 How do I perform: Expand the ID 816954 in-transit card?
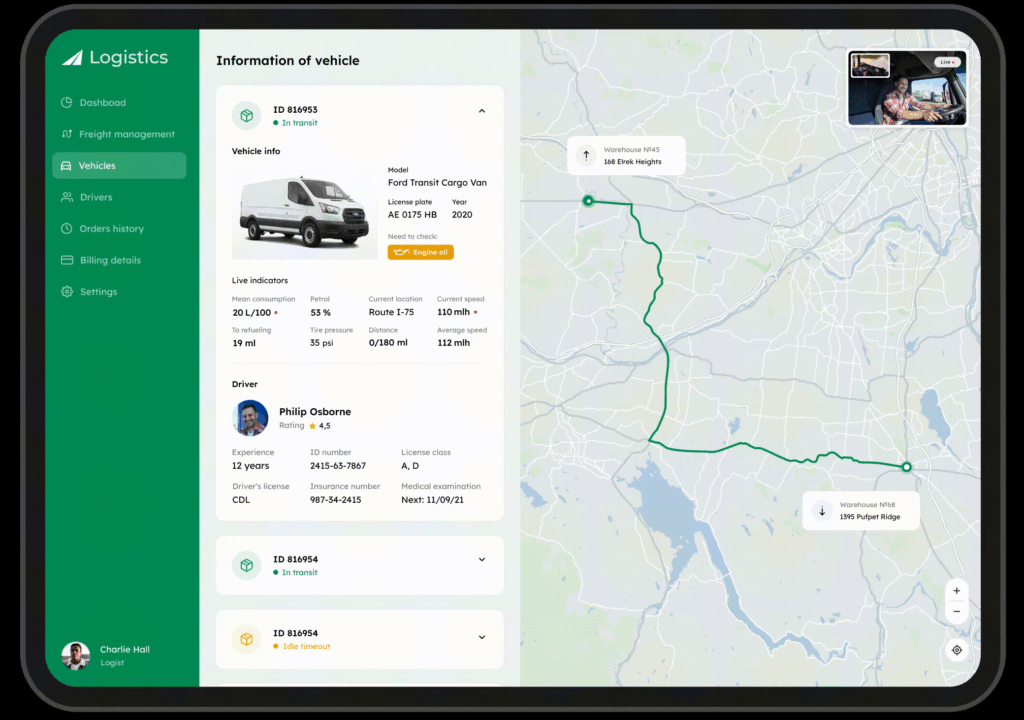tap(481, 560)
